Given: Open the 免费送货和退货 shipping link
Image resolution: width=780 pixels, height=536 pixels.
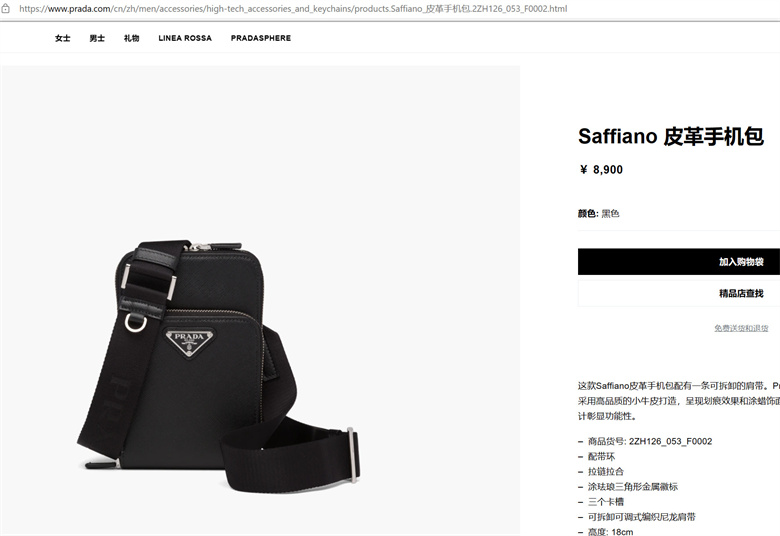Looking at the screenshot, I should (x=741, y=328).
